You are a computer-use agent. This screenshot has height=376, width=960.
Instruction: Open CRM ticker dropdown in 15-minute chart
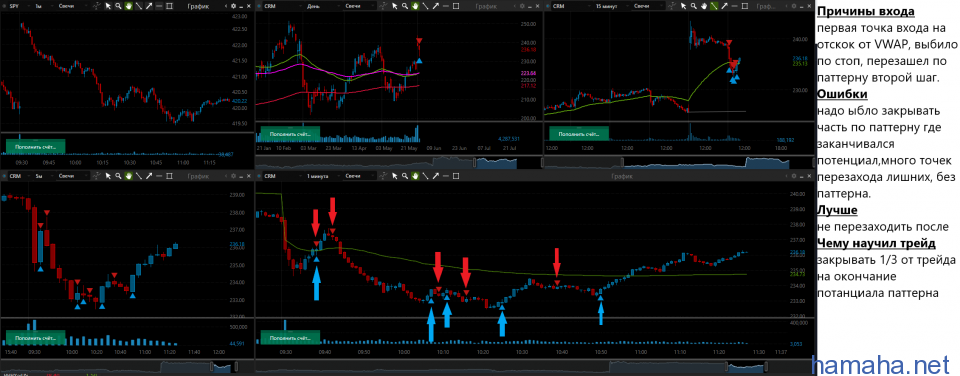click(x=572, y=6)
